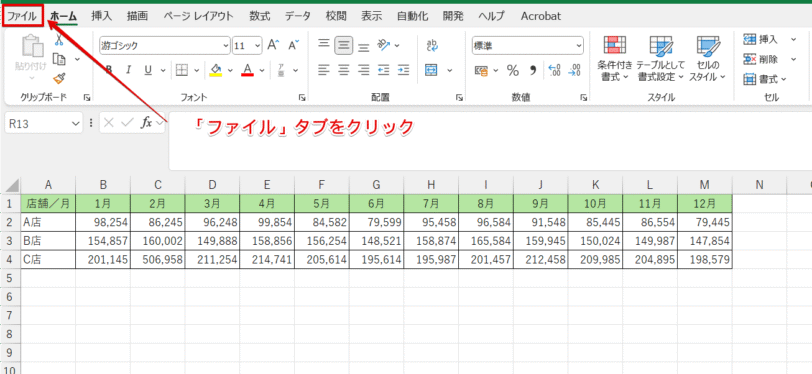The height and width of the screenshot is (374, 812).
Task: Open the ファイル tab
Action: point(22,16)
